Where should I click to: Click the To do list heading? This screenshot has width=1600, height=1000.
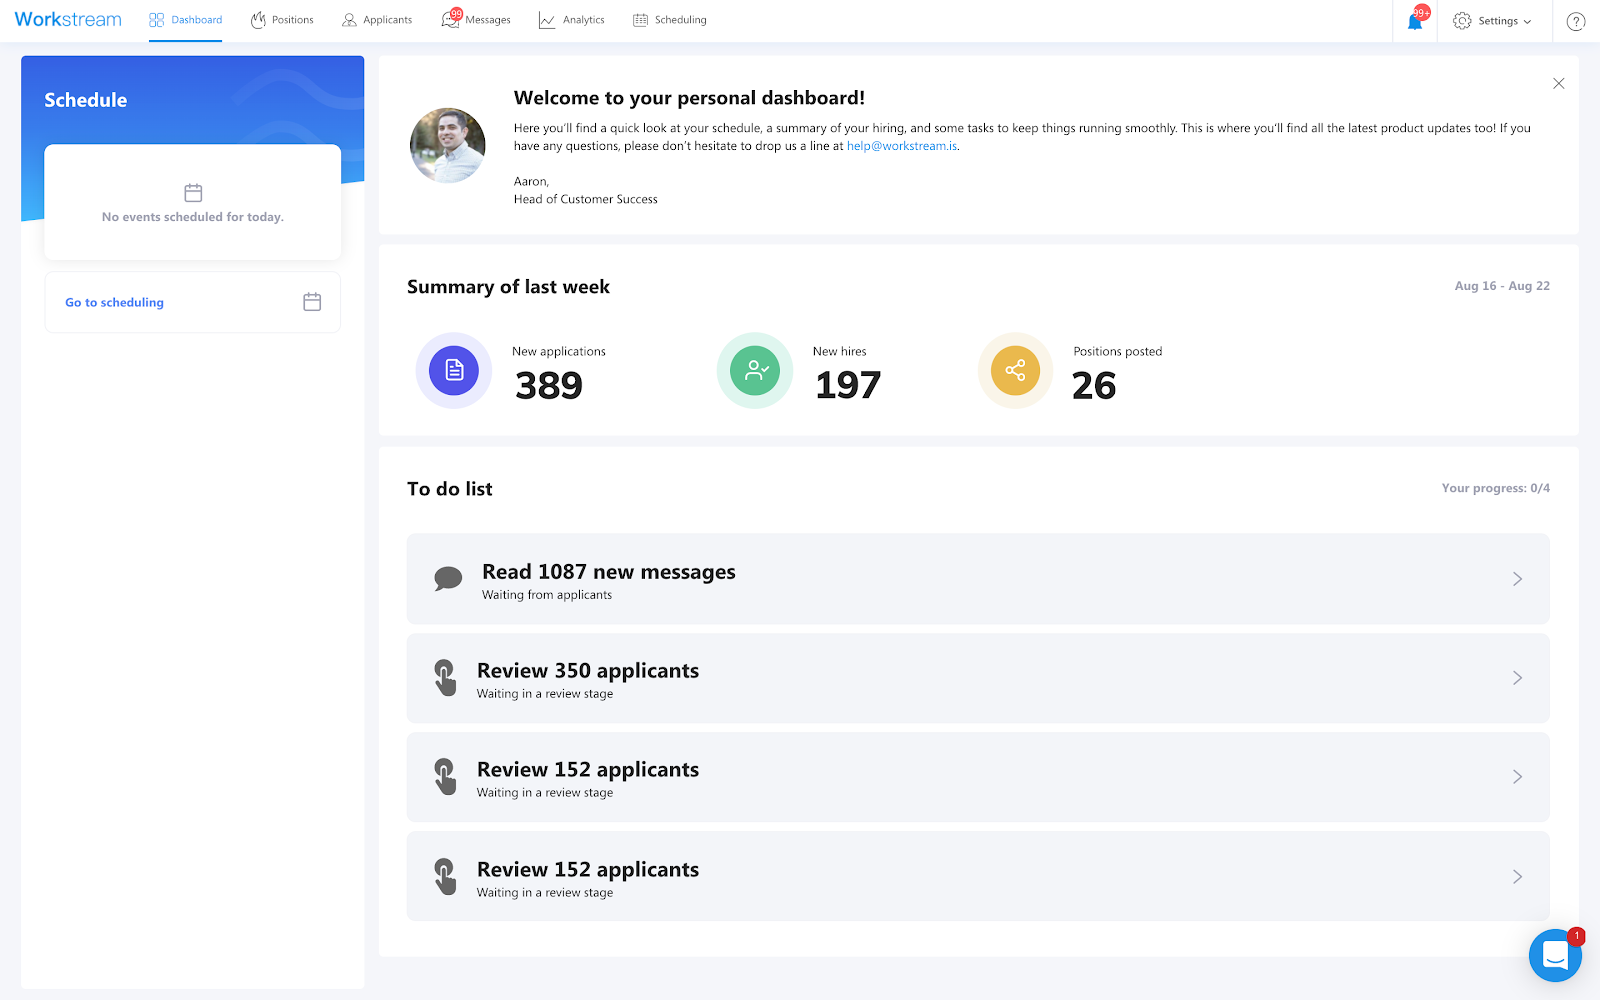[450, 489]
